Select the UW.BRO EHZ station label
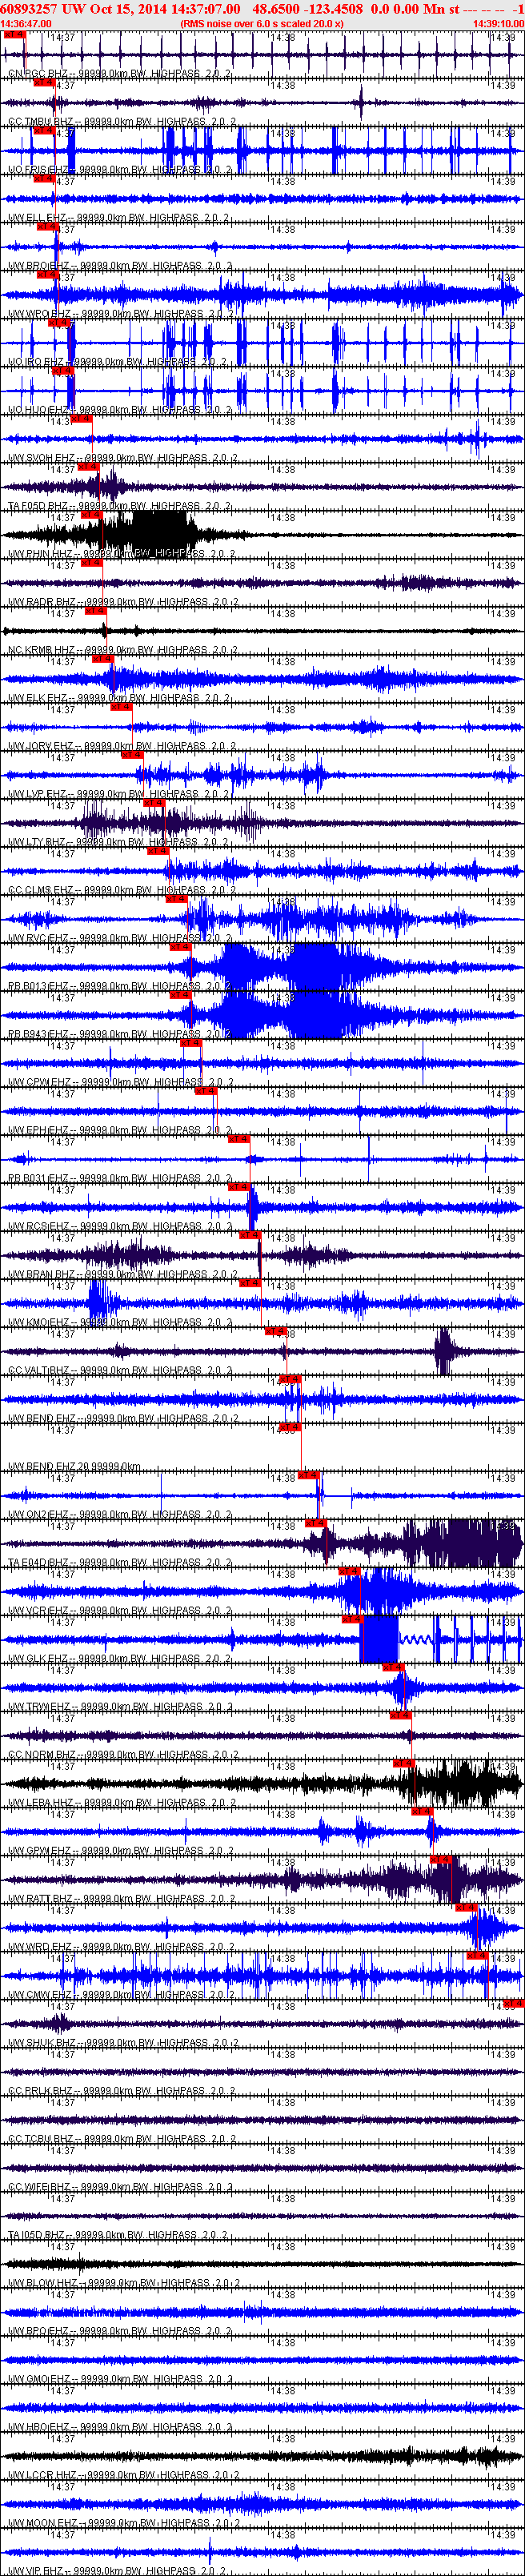Image resolution: width=525 pixels, height=2576 pixels. tap(120, 266)
